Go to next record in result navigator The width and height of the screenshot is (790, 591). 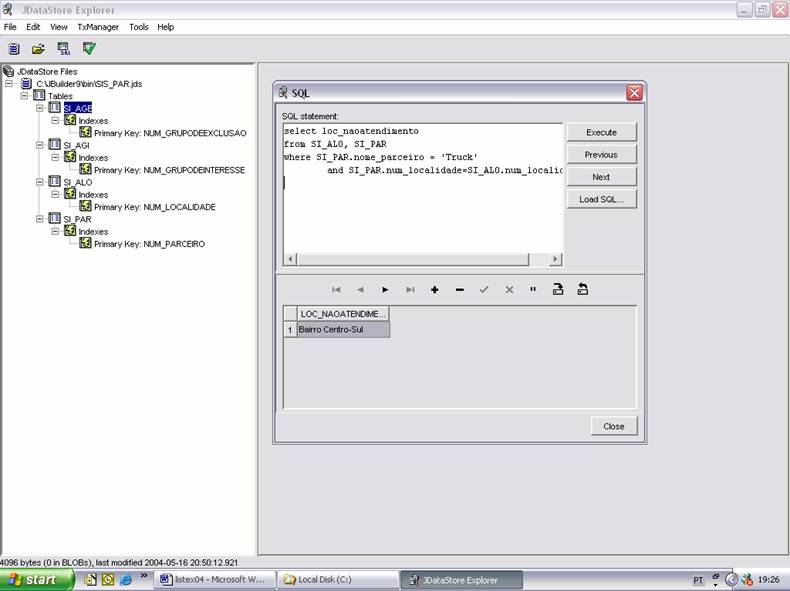point(385,290)
